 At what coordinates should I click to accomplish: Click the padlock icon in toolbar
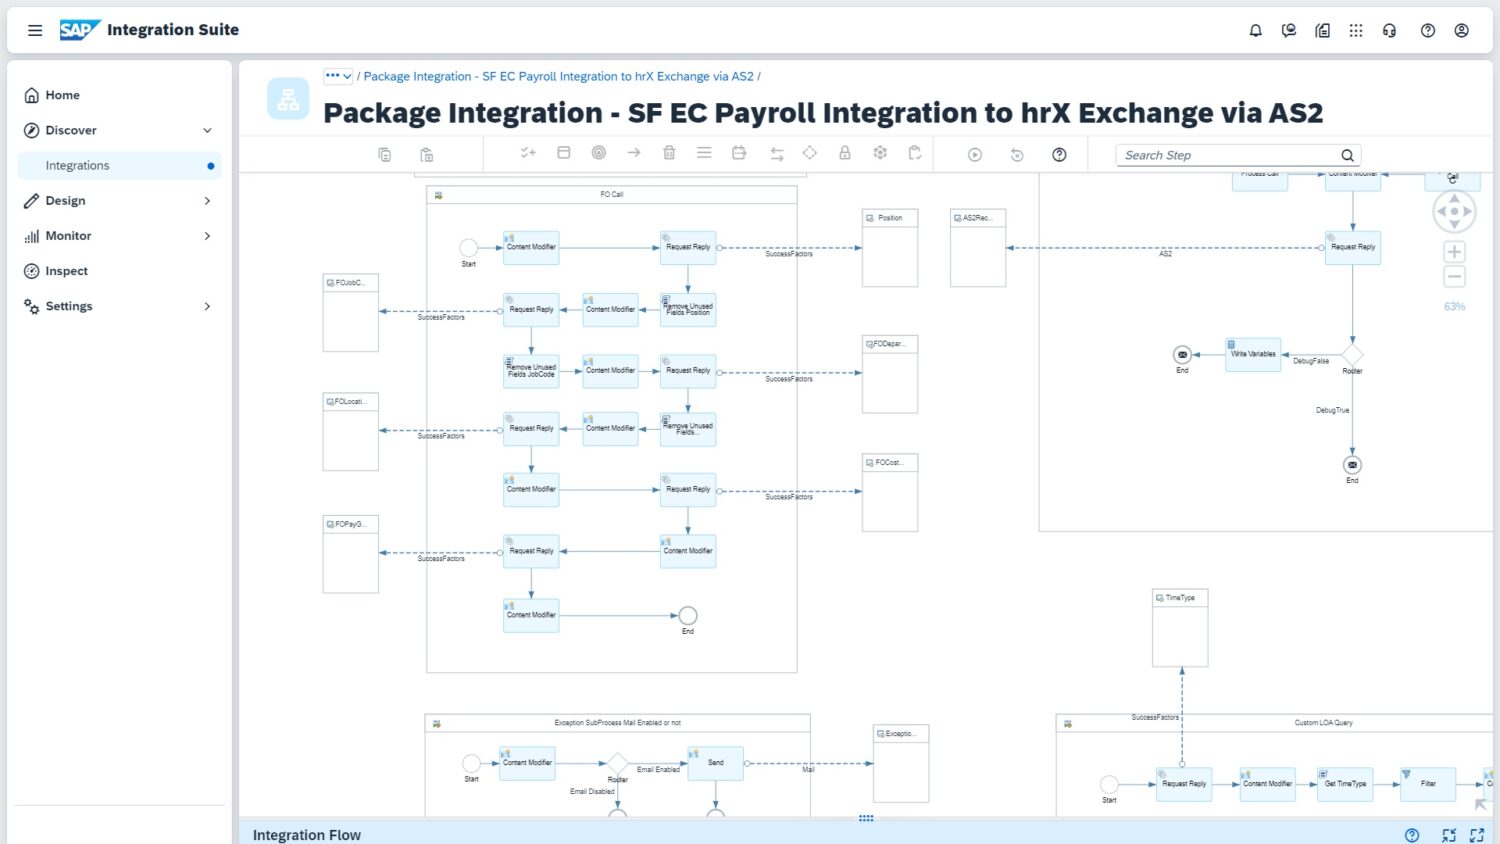[845, 153]
